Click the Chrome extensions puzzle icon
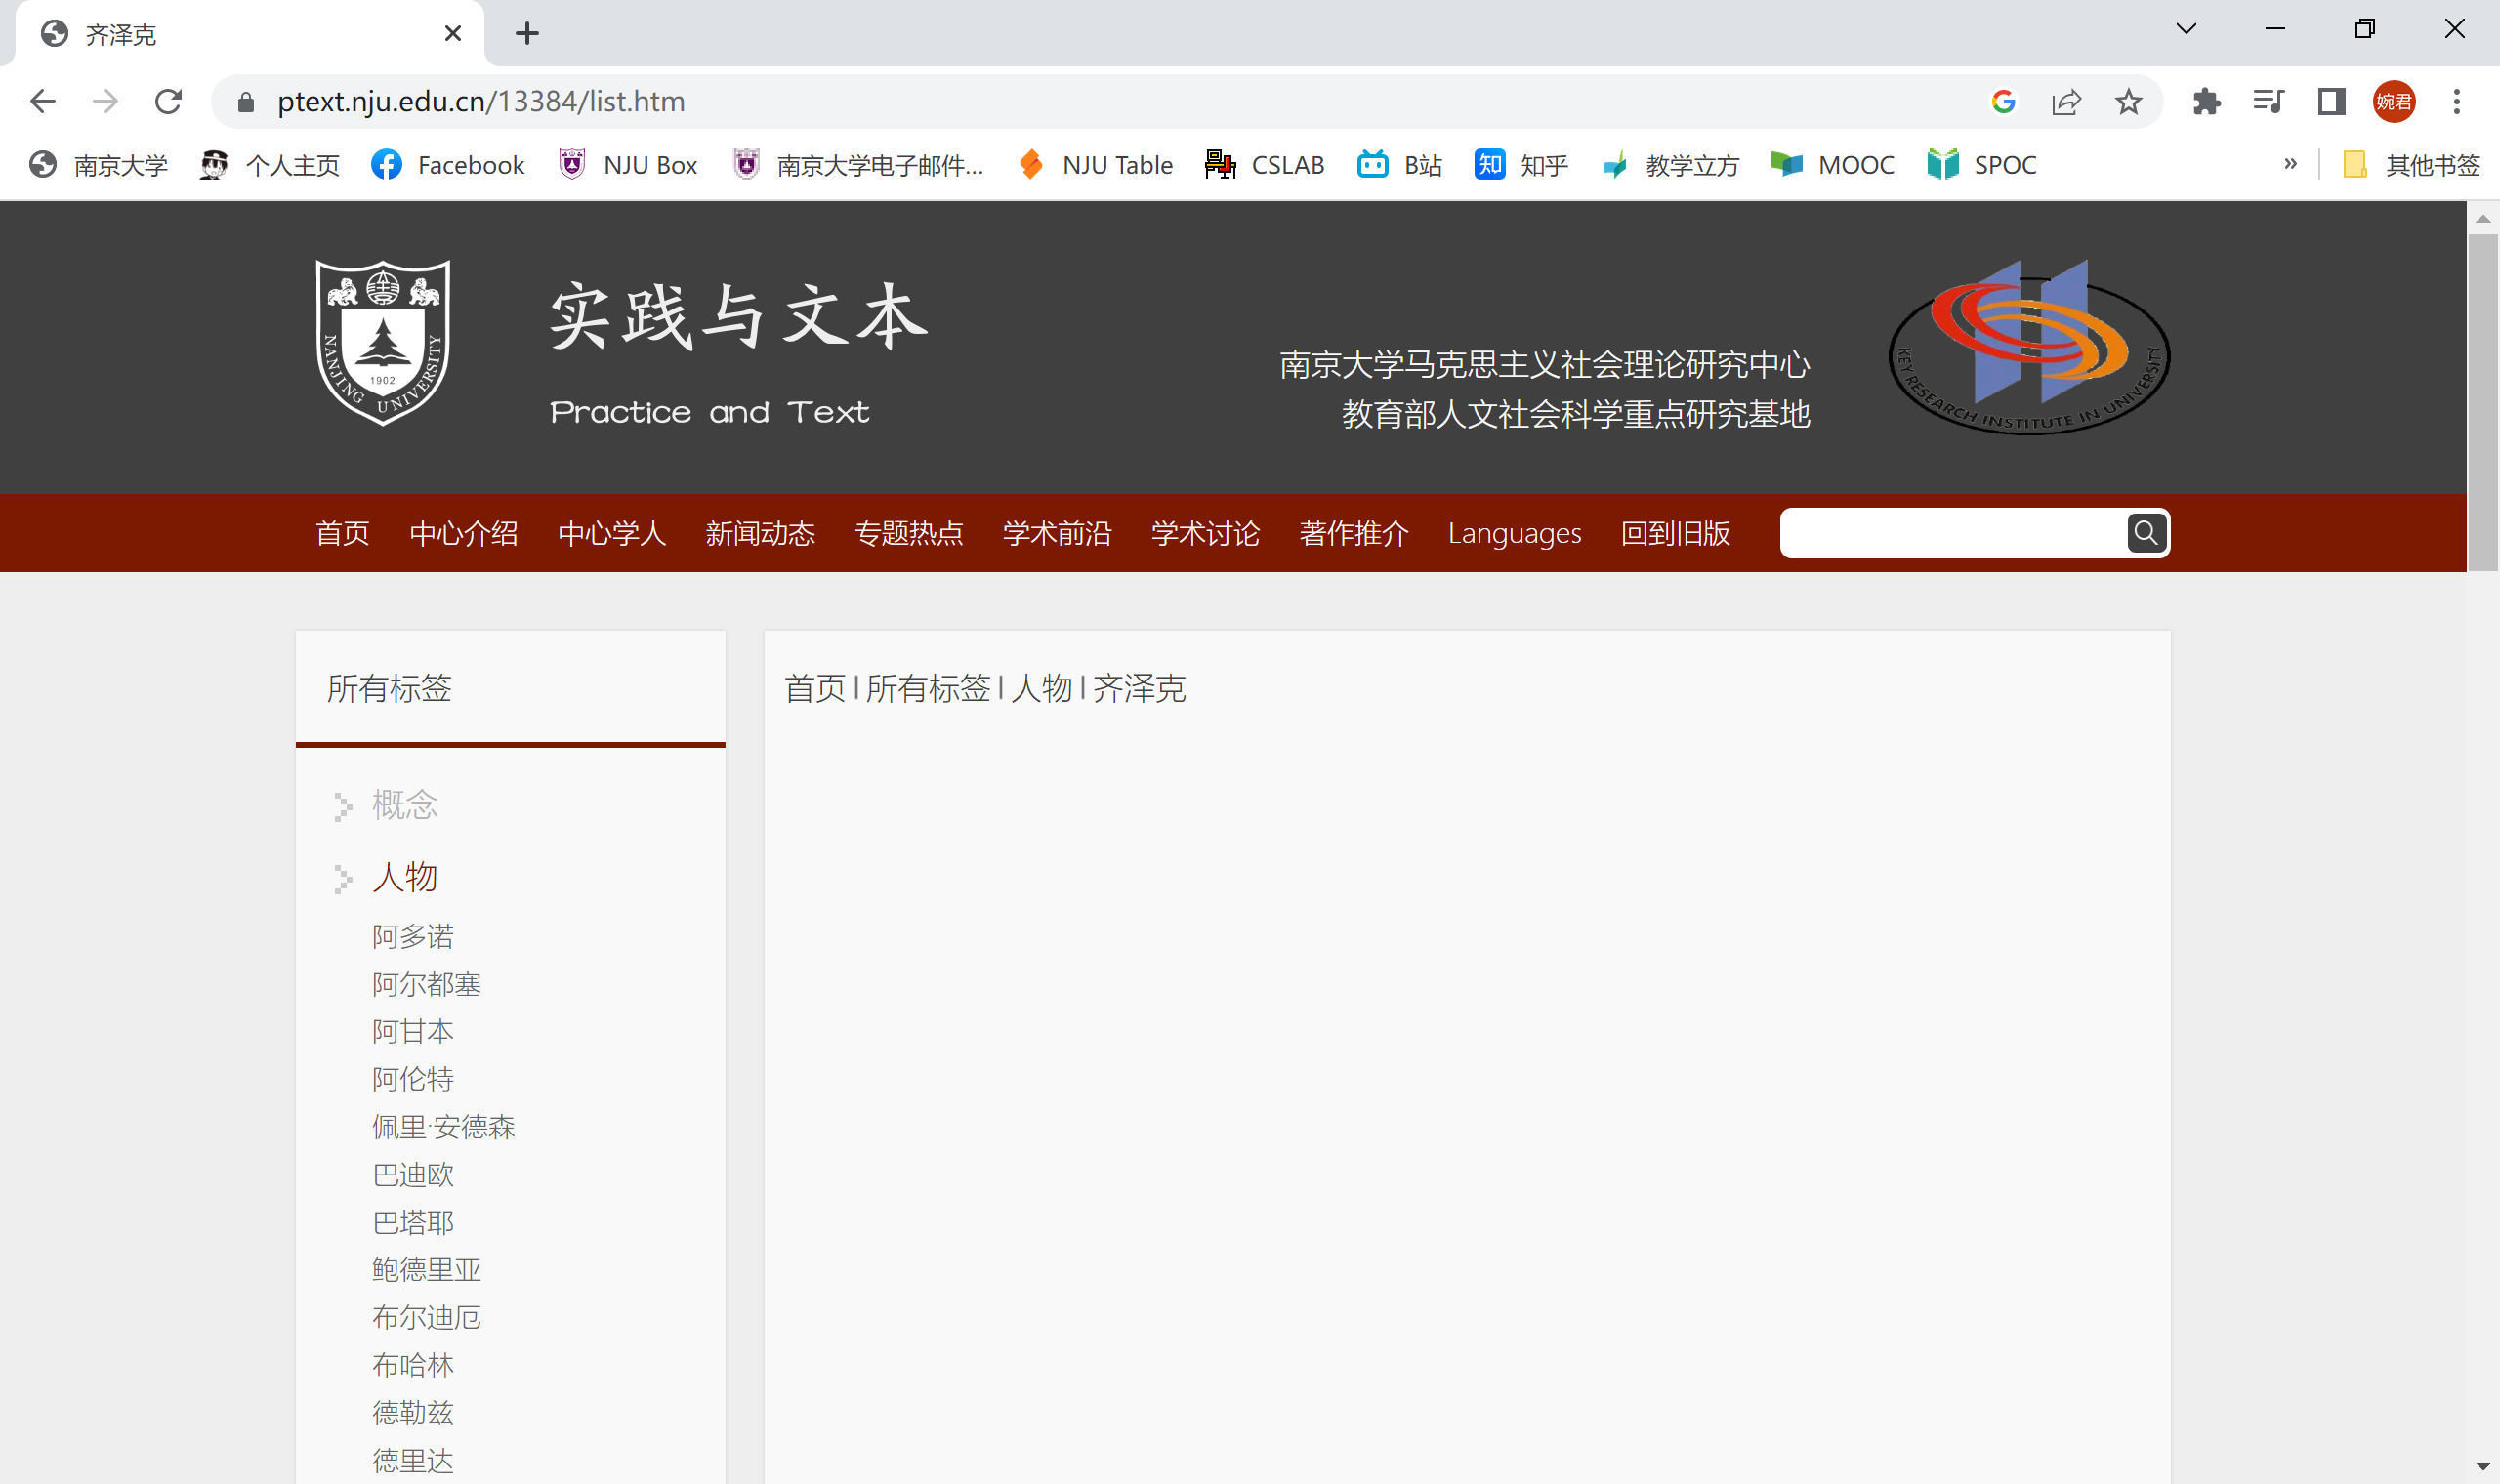Screen dimensions: 2500x1484 click(x=2207, y=101)
